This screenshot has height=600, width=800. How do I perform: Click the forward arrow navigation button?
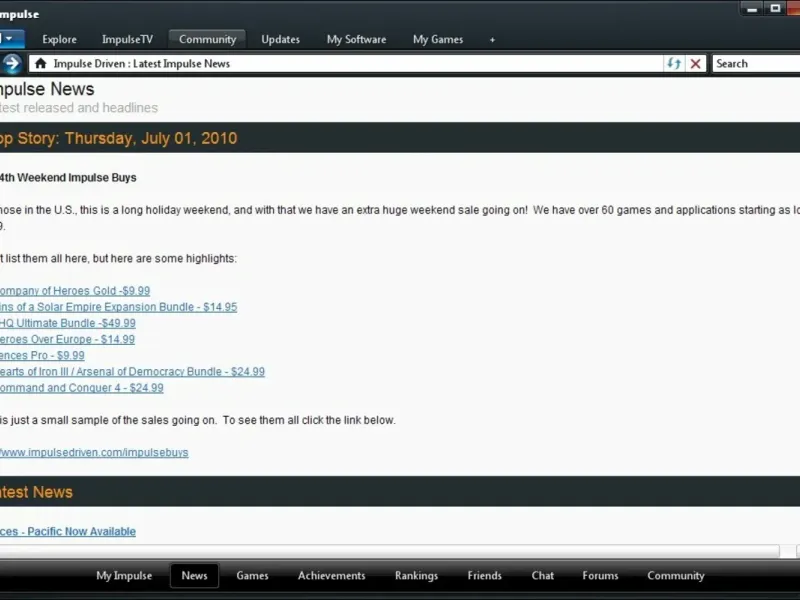(12, 64)
